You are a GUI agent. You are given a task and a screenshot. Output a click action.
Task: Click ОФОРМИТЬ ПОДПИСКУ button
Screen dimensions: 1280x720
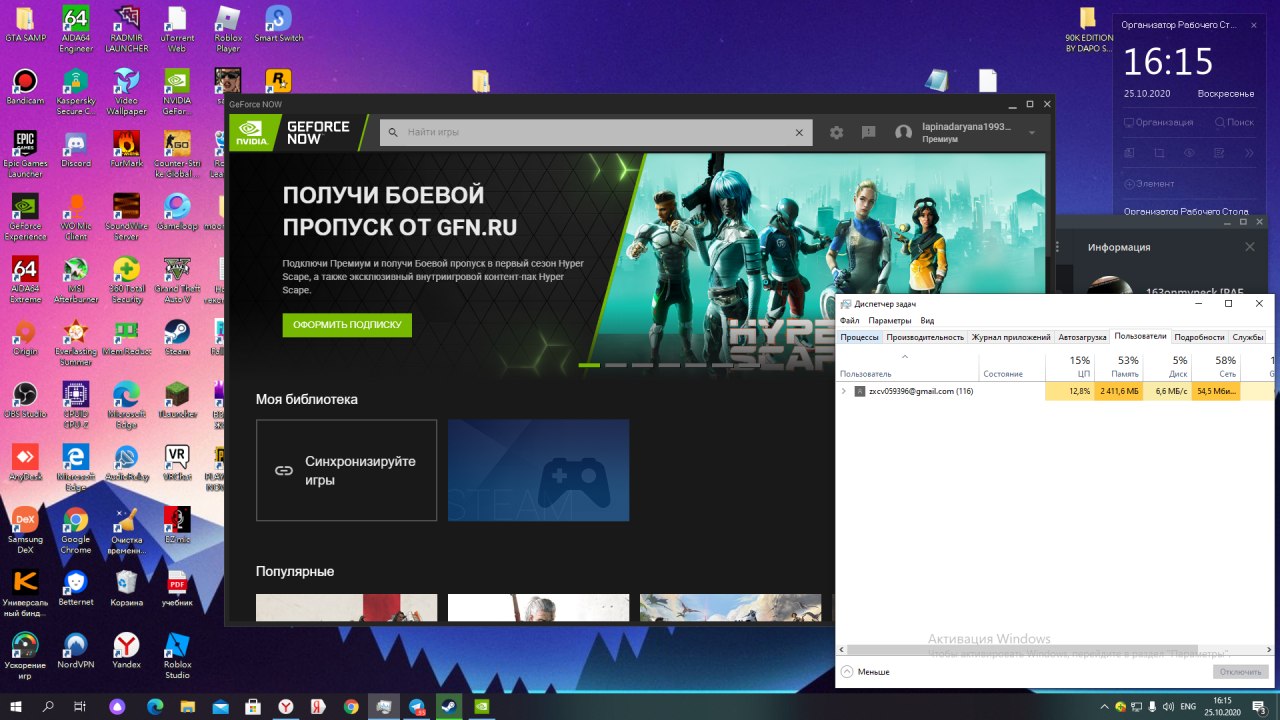pyautogui.click(x=347, y=325)
